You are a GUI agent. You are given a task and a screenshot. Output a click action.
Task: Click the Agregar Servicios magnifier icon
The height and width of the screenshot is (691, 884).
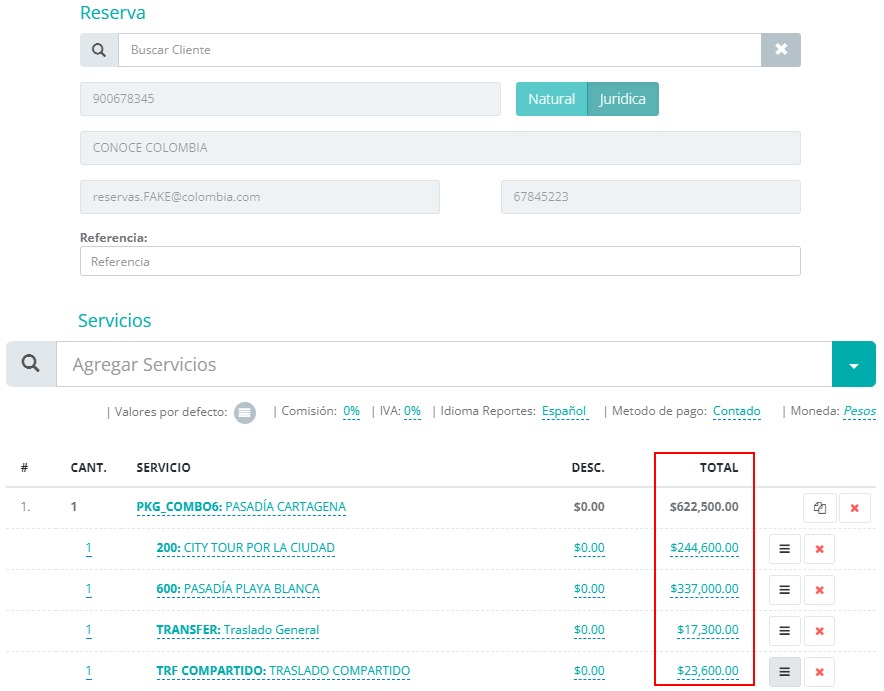[31, 364]
